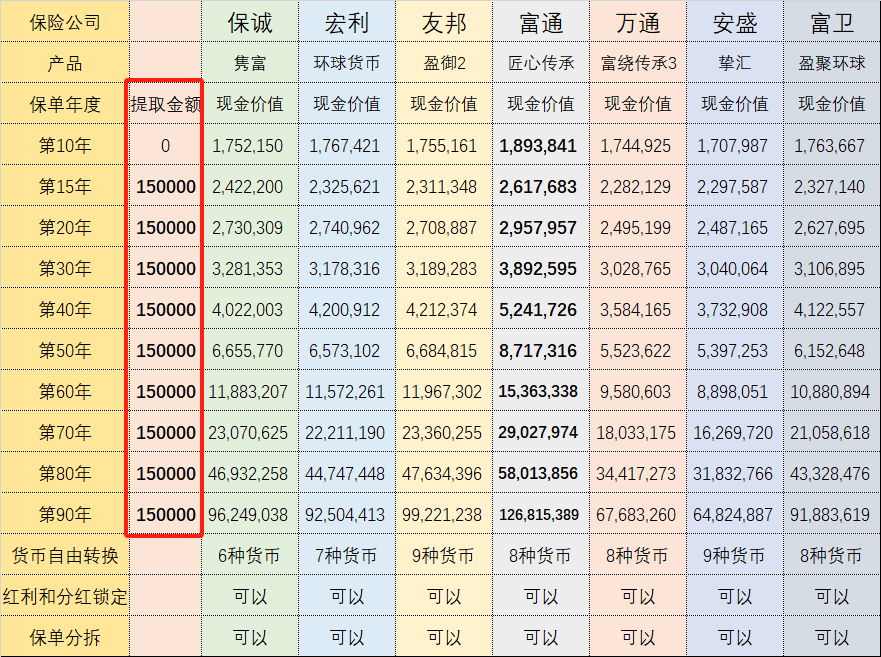Viewport: 881px width, 657px height.
Task: Select the value 96,249,038 under 保诚
Action: (248, 515)
